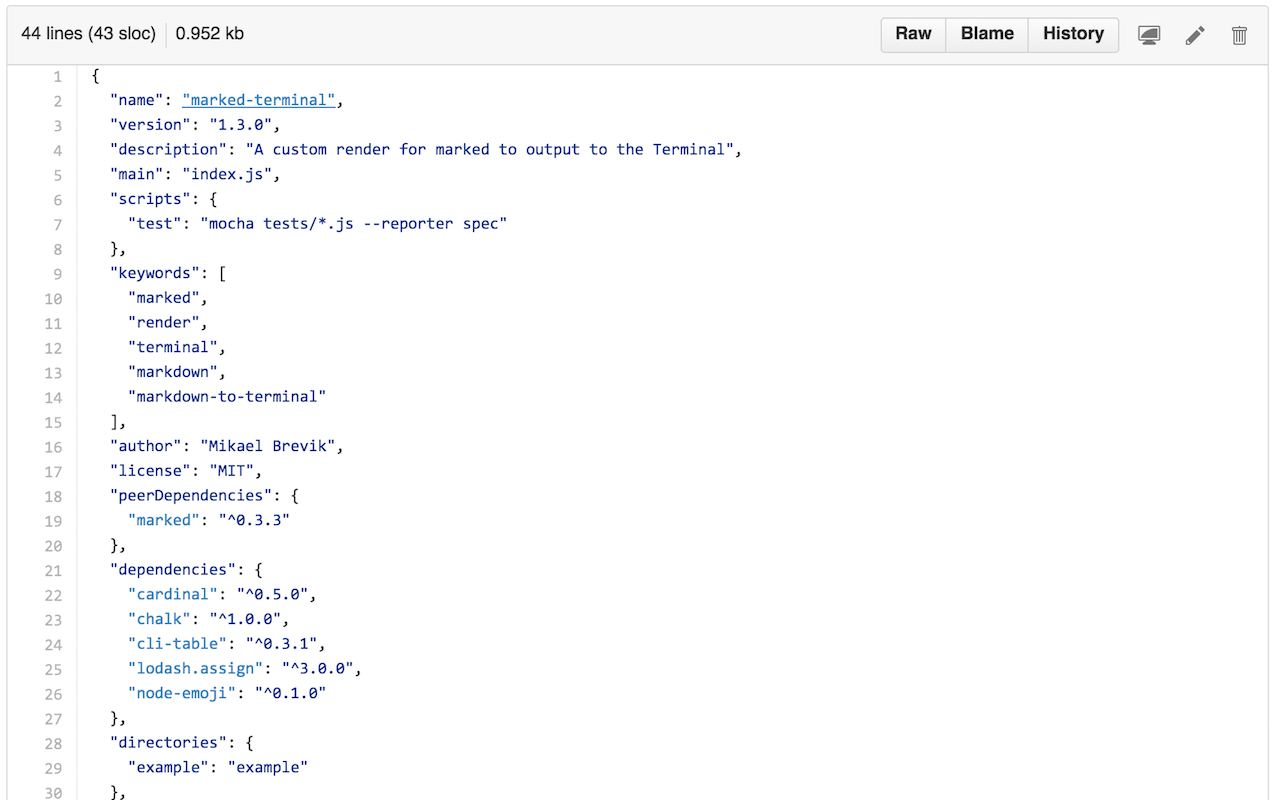Image resolution: width=1280 pixels, height=800 pixels.
Task: Click the "render" keyword
Action: coord(163,323)
